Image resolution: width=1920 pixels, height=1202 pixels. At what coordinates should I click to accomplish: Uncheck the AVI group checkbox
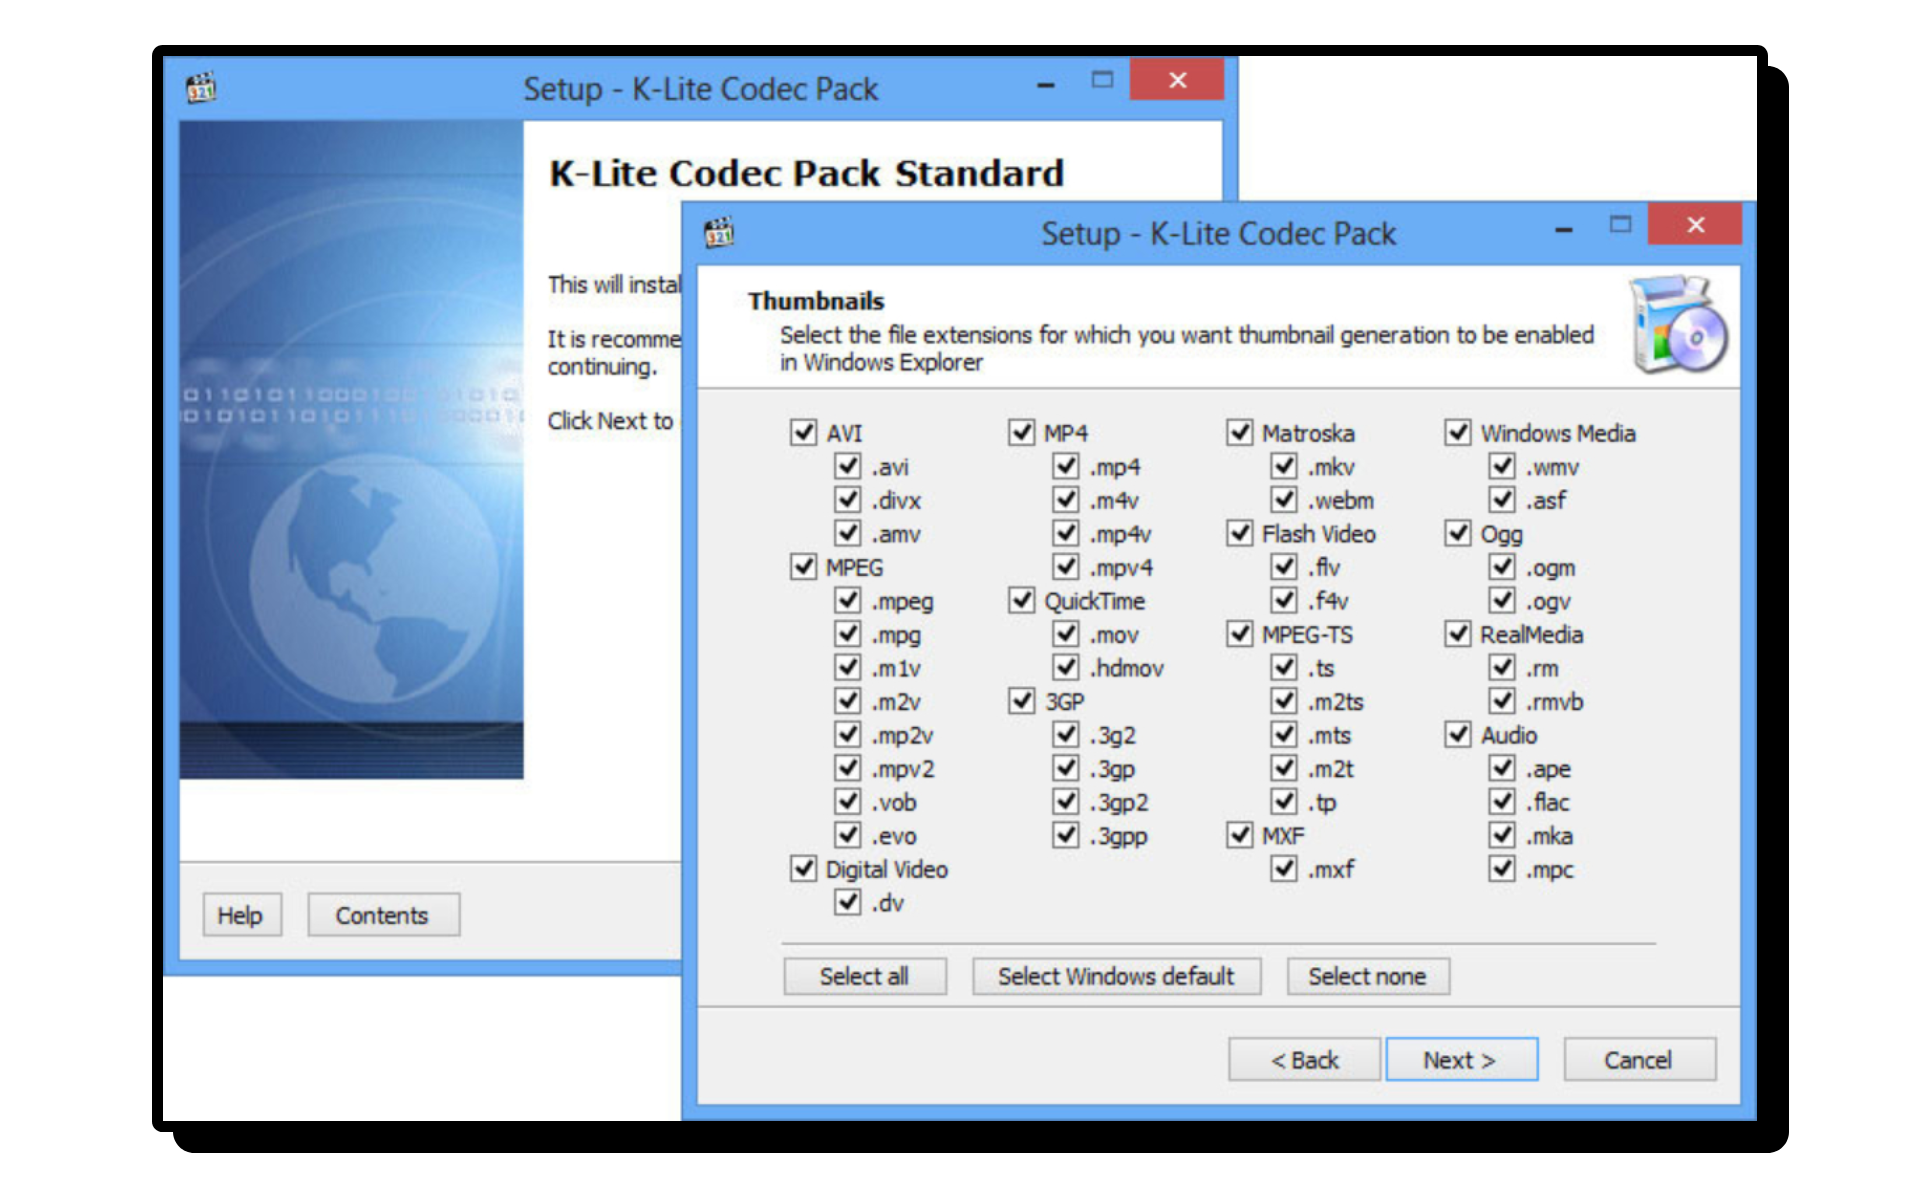click(x=803, y=432)
